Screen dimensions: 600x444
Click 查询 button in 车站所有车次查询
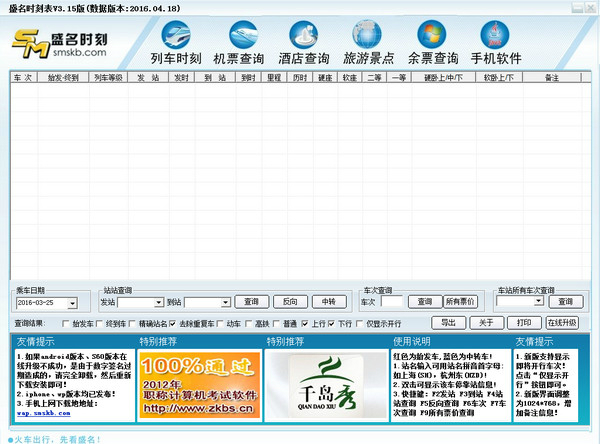point(566,302)
